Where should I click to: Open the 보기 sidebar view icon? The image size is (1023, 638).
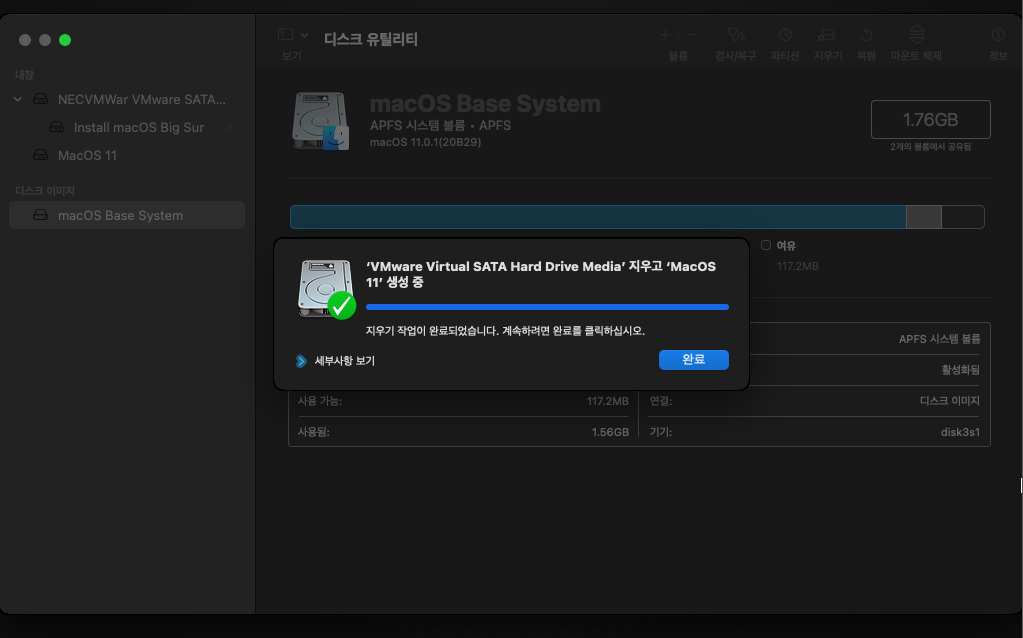click(285, 35)
